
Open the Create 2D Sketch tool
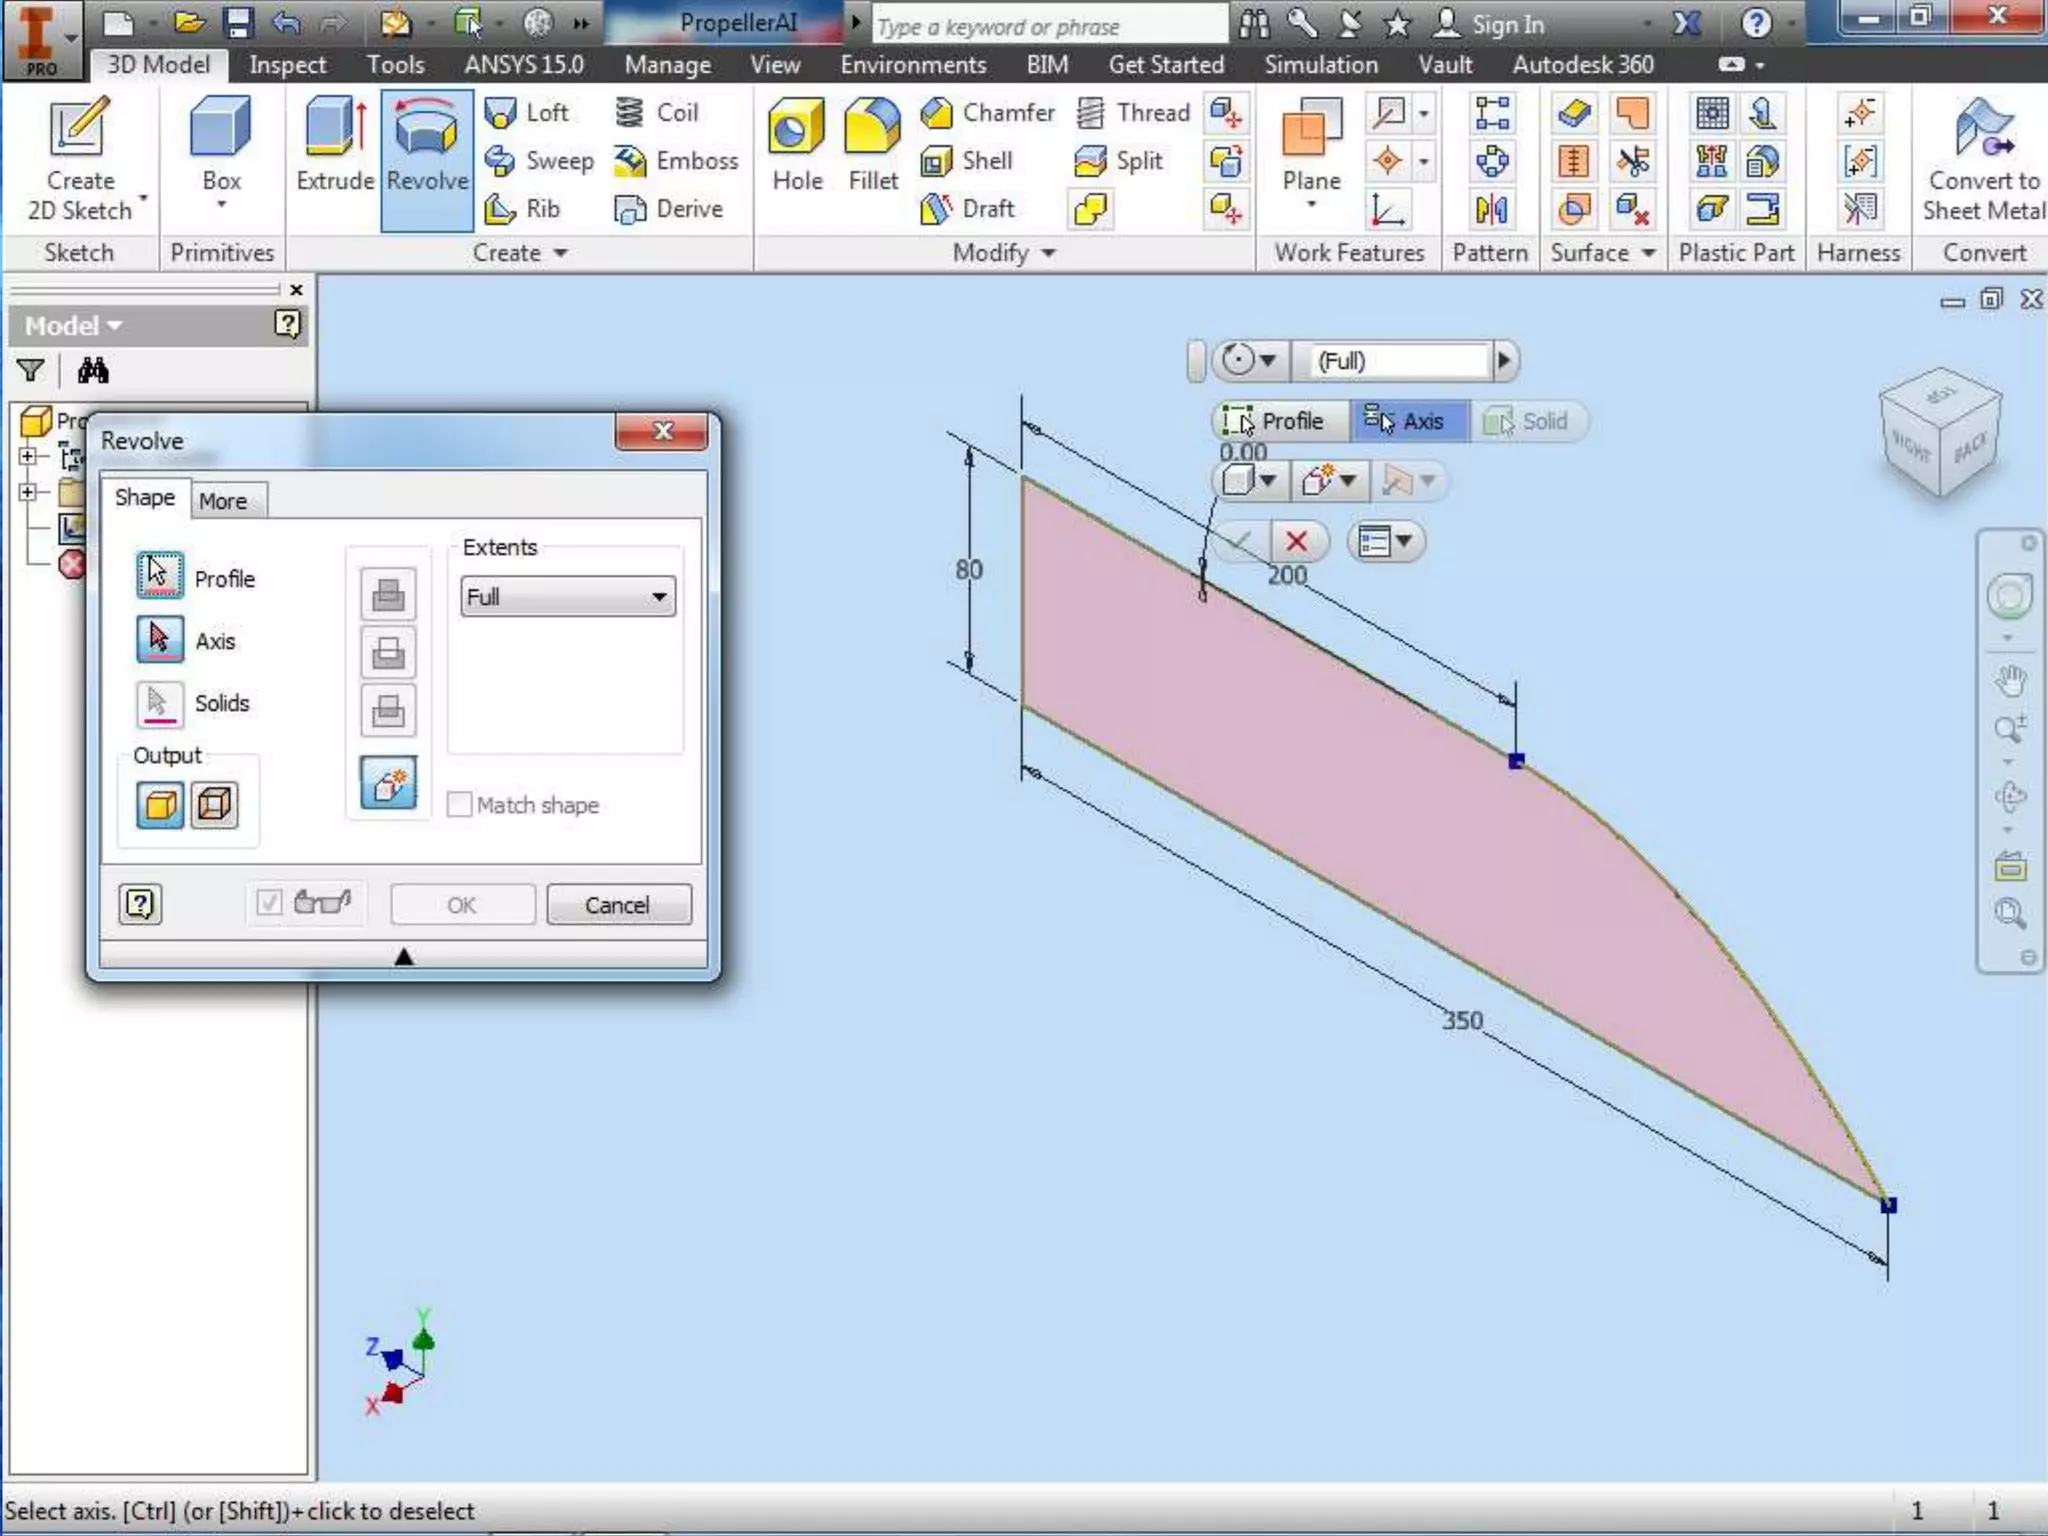(79, 128)
